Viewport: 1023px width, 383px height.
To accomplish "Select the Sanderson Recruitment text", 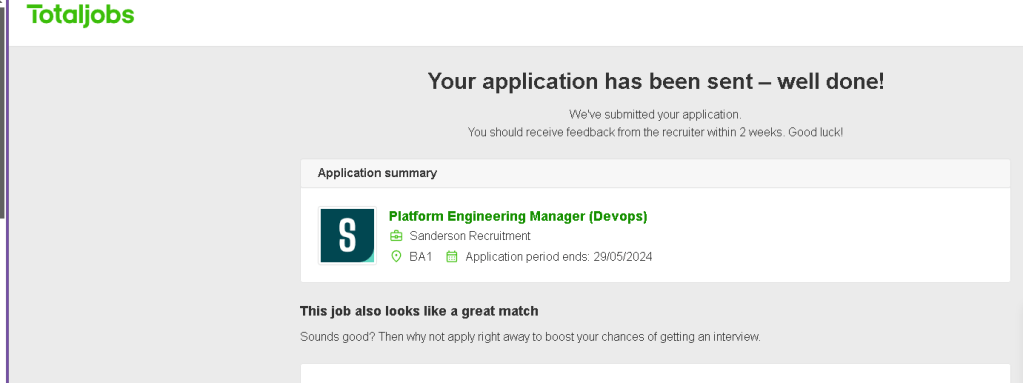I will [x=470, y=236].
